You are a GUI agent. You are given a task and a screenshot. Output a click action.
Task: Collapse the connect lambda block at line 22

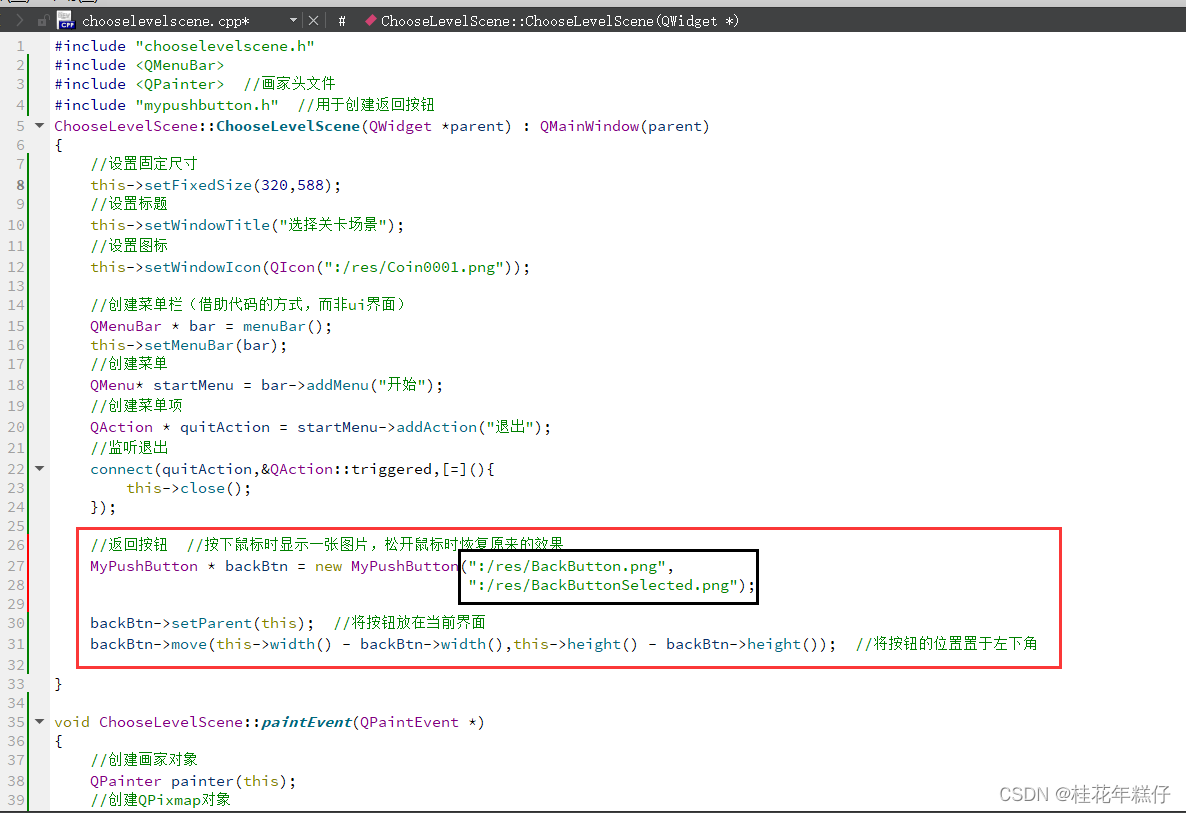tap(39, 469)
